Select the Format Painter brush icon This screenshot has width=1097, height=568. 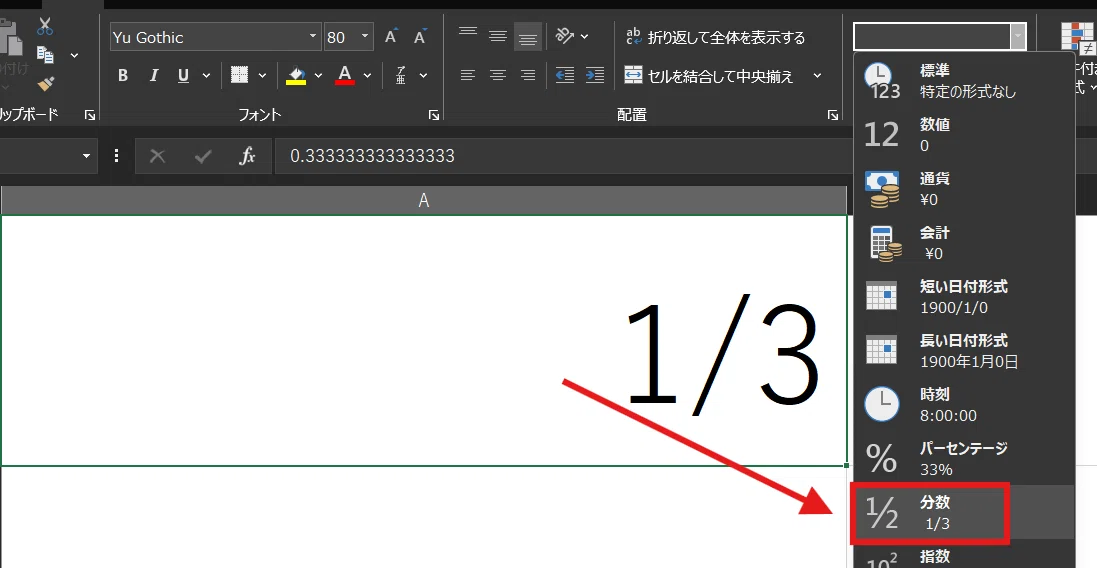pyautogui.click(x=45, y=85)
